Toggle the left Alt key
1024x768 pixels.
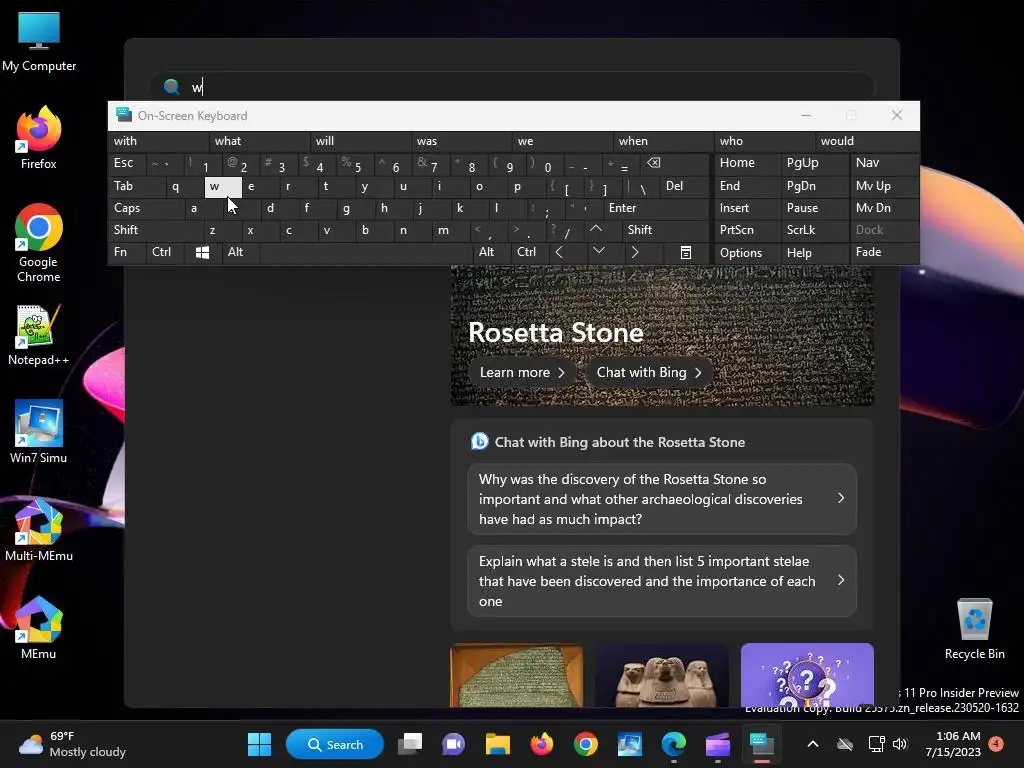point(240,252)
